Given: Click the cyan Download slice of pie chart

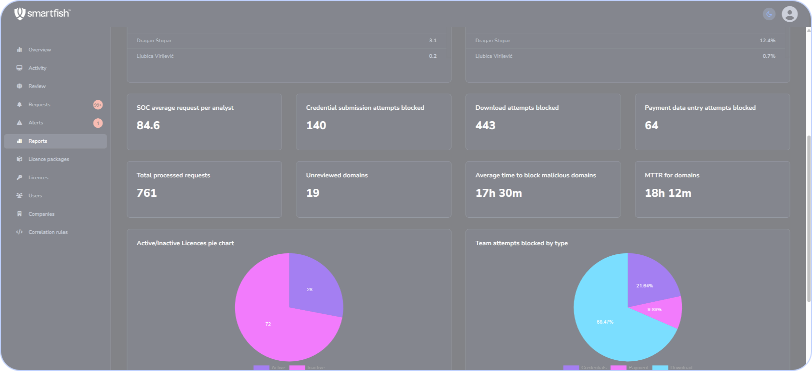Looking at the screenshot, I should [606, 321].
